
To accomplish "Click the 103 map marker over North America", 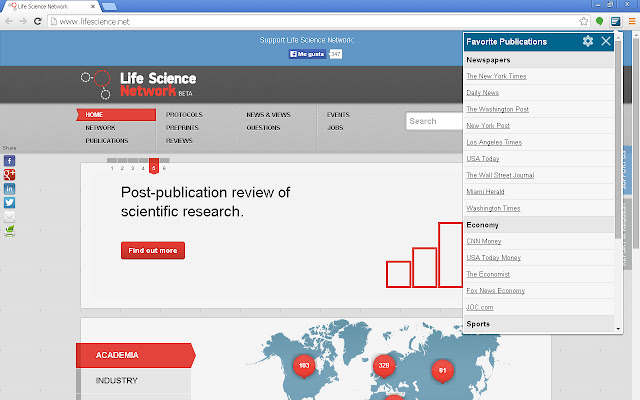I will click(304, 366).
